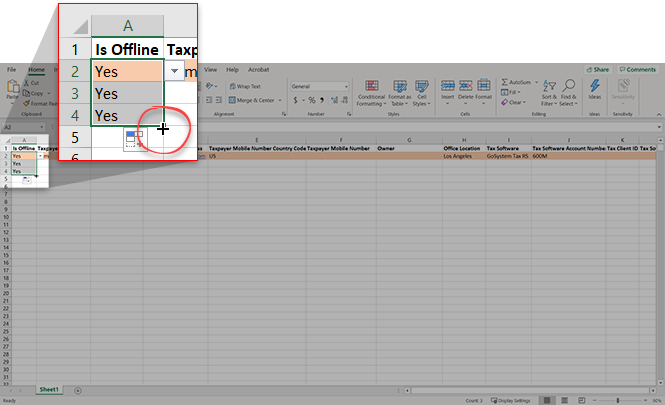Select column H header
Viewport: 665px width, 405px height.
click(x=464, y=140)
